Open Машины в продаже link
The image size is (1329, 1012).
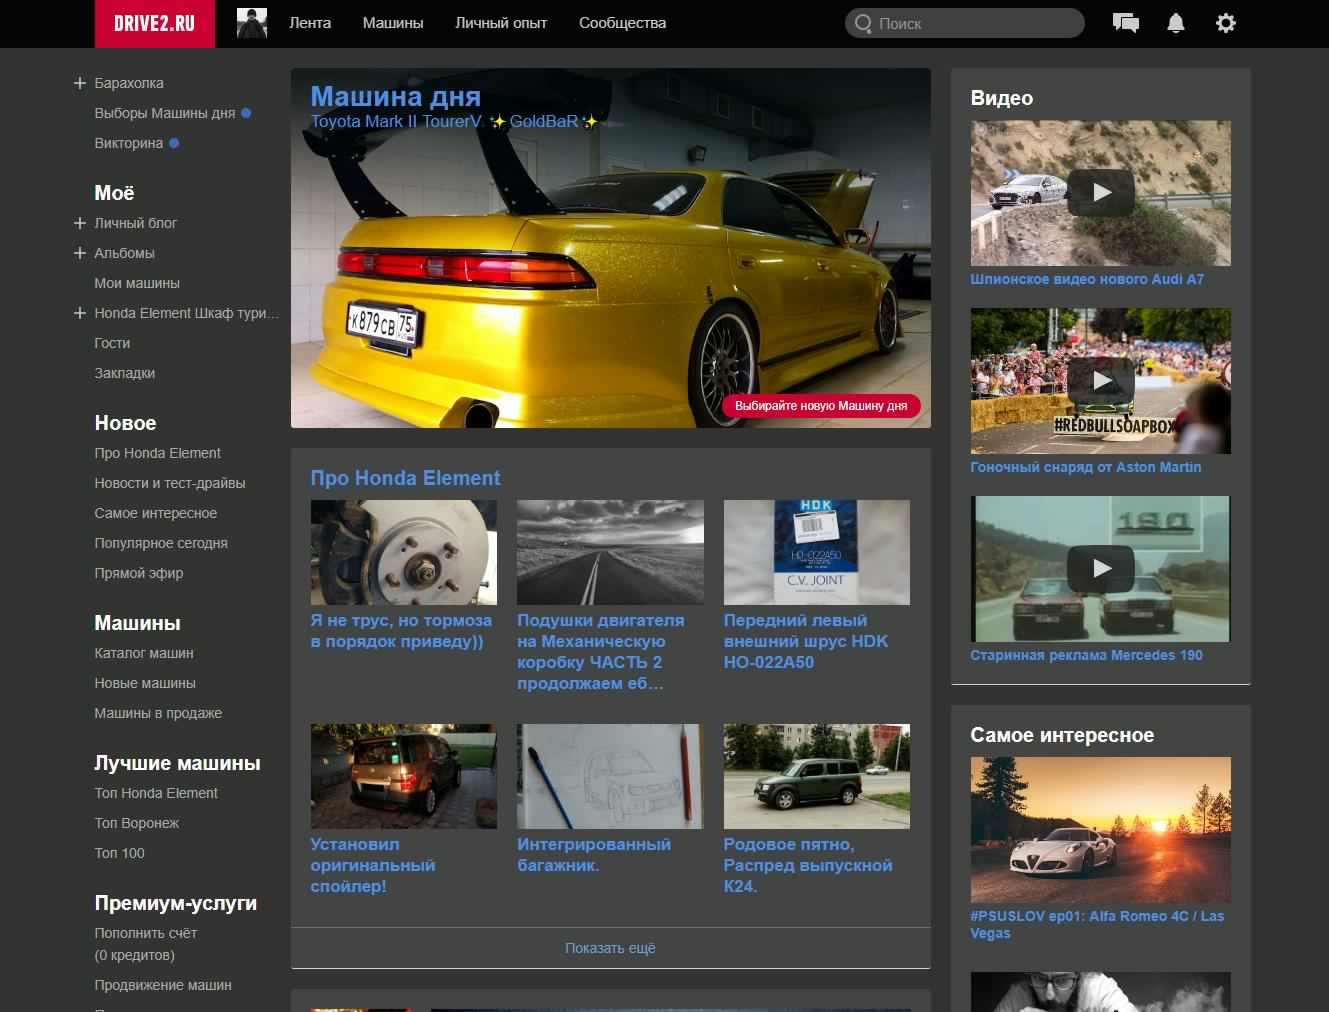tap(158, 713)
